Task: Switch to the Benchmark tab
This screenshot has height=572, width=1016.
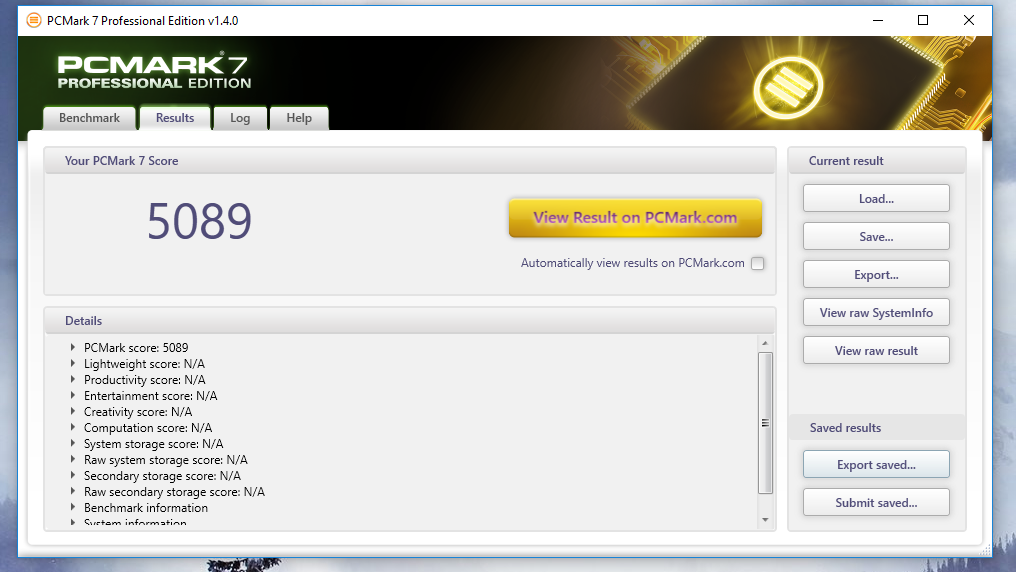Action: [x=89, y=118]
